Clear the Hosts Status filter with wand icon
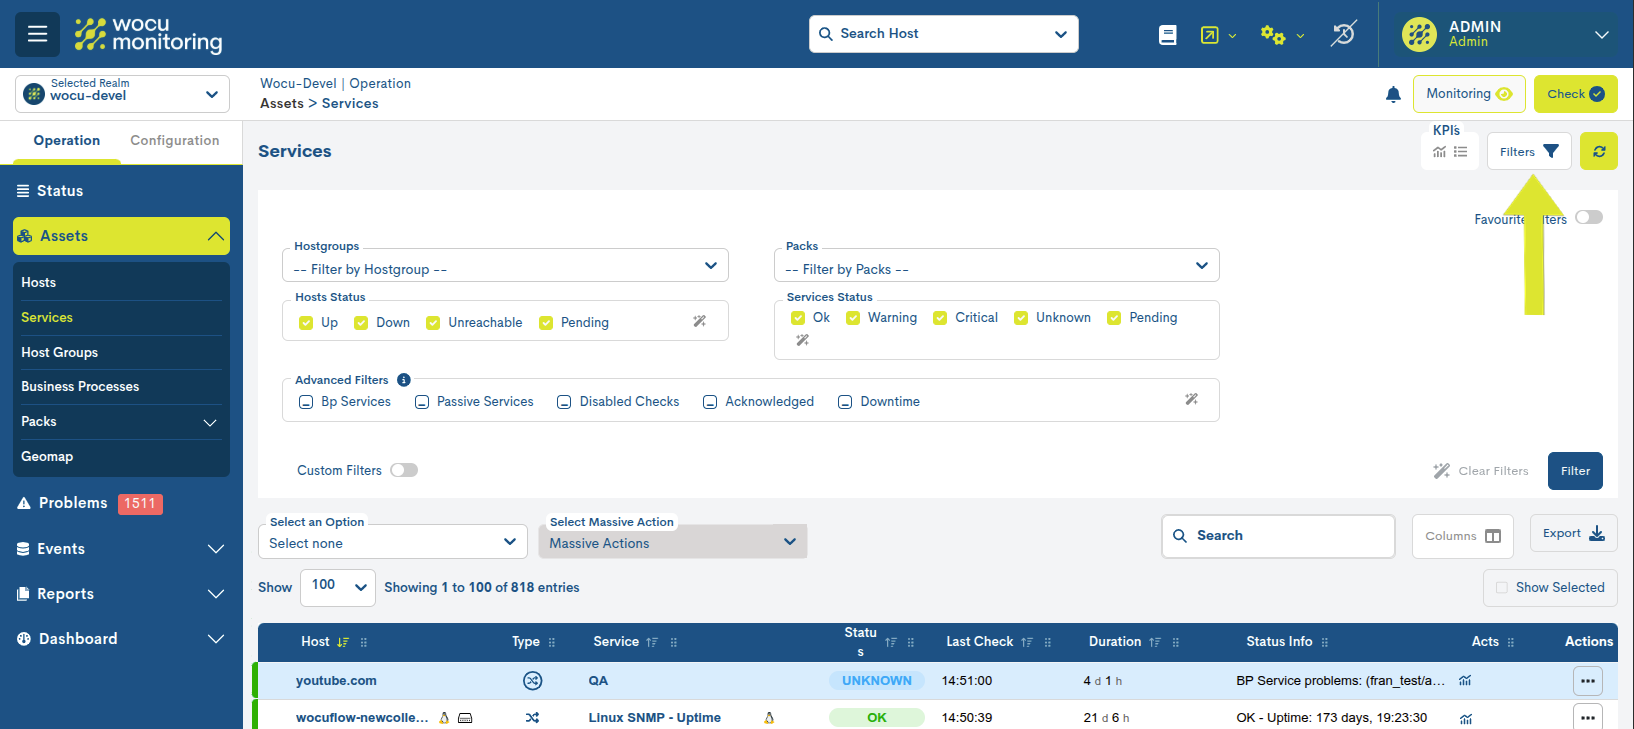Image resolution: width=1634 pixels, height=729 pixels. [699, 321]
